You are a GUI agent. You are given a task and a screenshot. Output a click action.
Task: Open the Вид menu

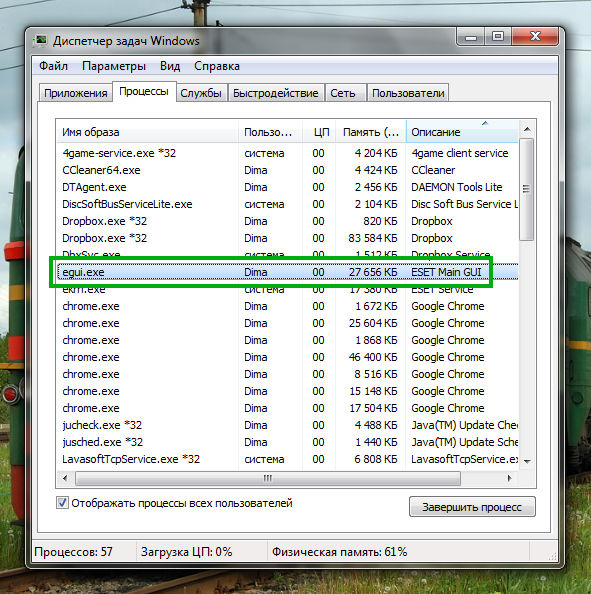click(170, 66)
